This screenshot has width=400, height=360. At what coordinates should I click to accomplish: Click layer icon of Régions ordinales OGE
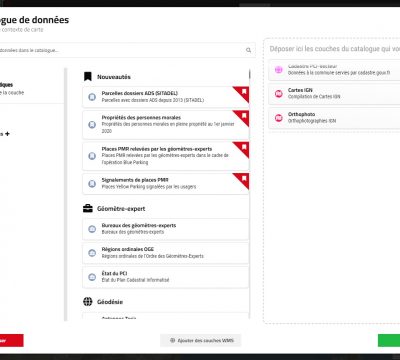[92, 253]
